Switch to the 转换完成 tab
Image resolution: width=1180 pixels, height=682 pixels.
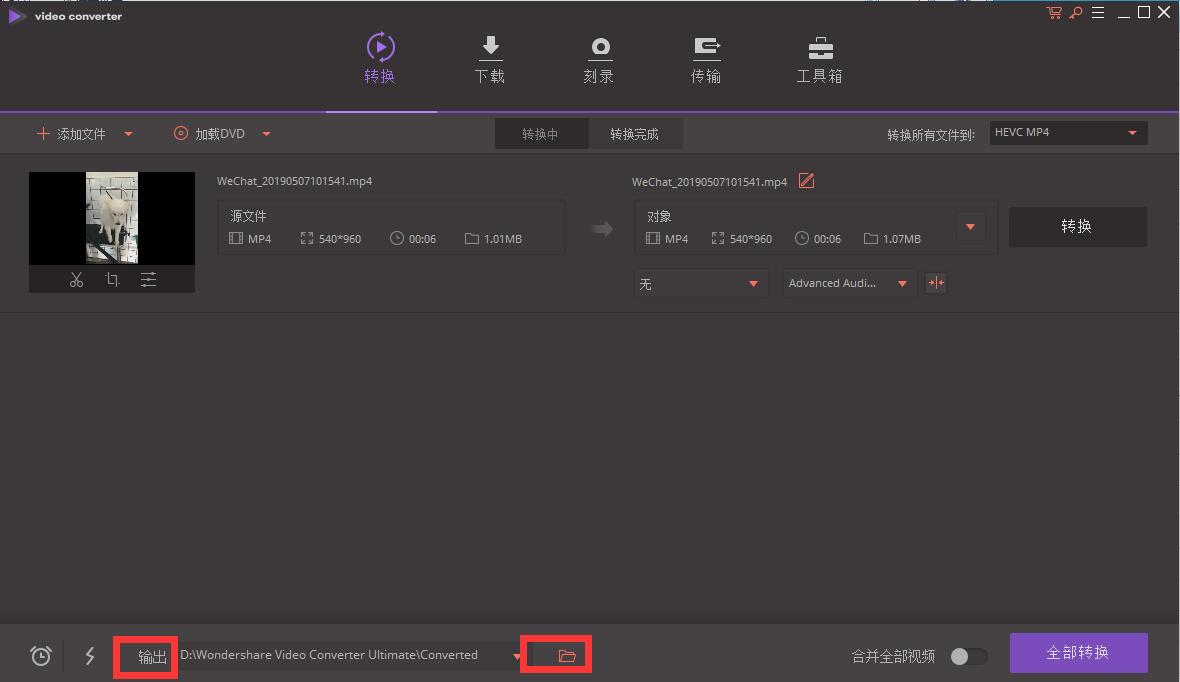(635, 132)
